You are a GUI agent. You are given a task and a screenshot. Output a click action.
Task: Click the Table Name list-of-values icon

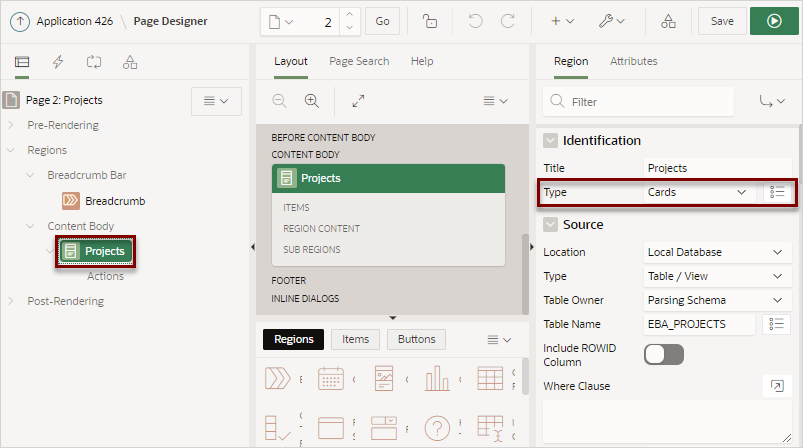(x=776, y=324)
